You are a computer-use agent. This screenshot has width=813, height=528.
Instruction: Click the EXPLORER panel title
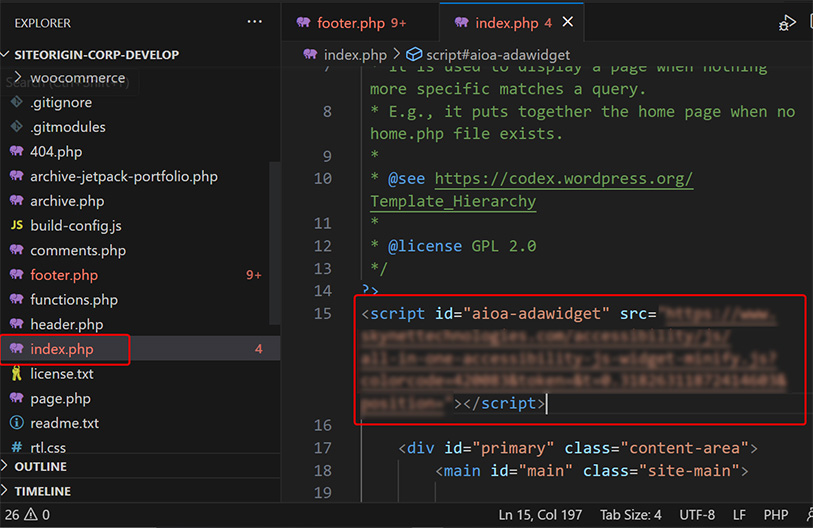point(43,23)
